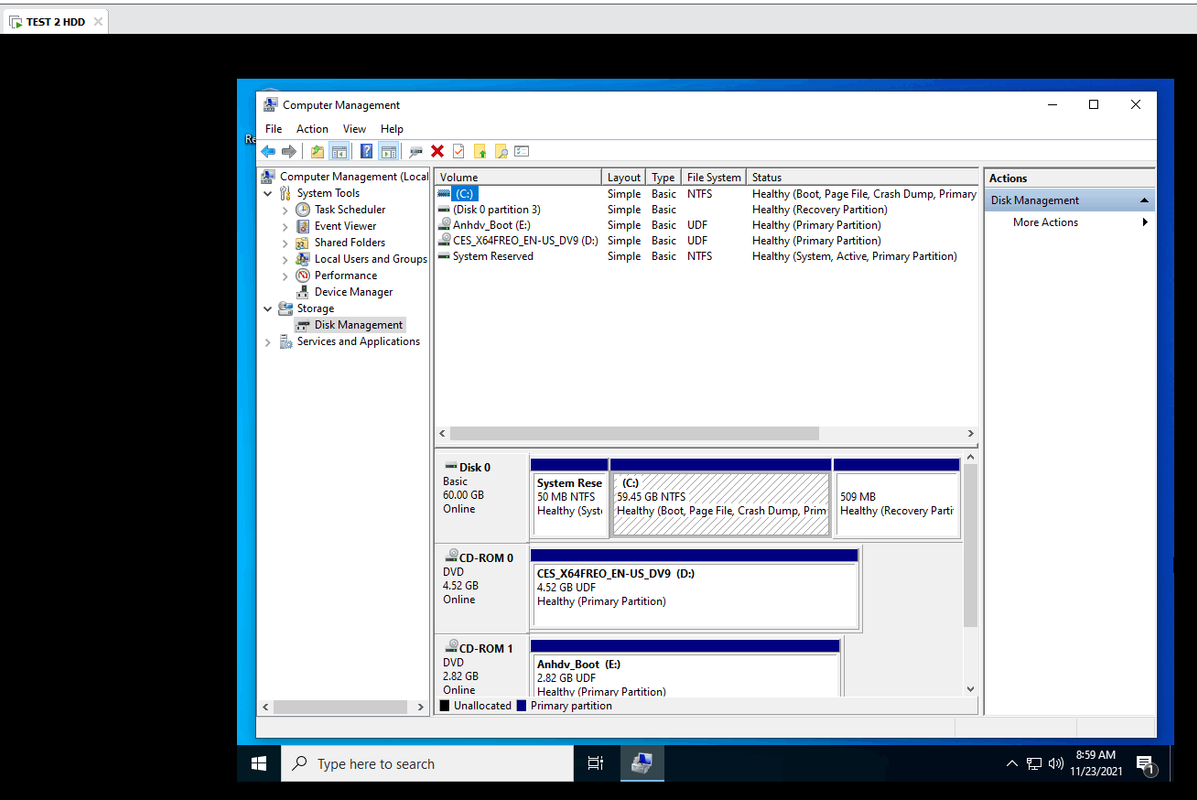Image resolution: width=1197 pixels, height=800 pixels.
Task: Click the Up one level folder icon
Action: pyautogui.click(x=317, y=151)
